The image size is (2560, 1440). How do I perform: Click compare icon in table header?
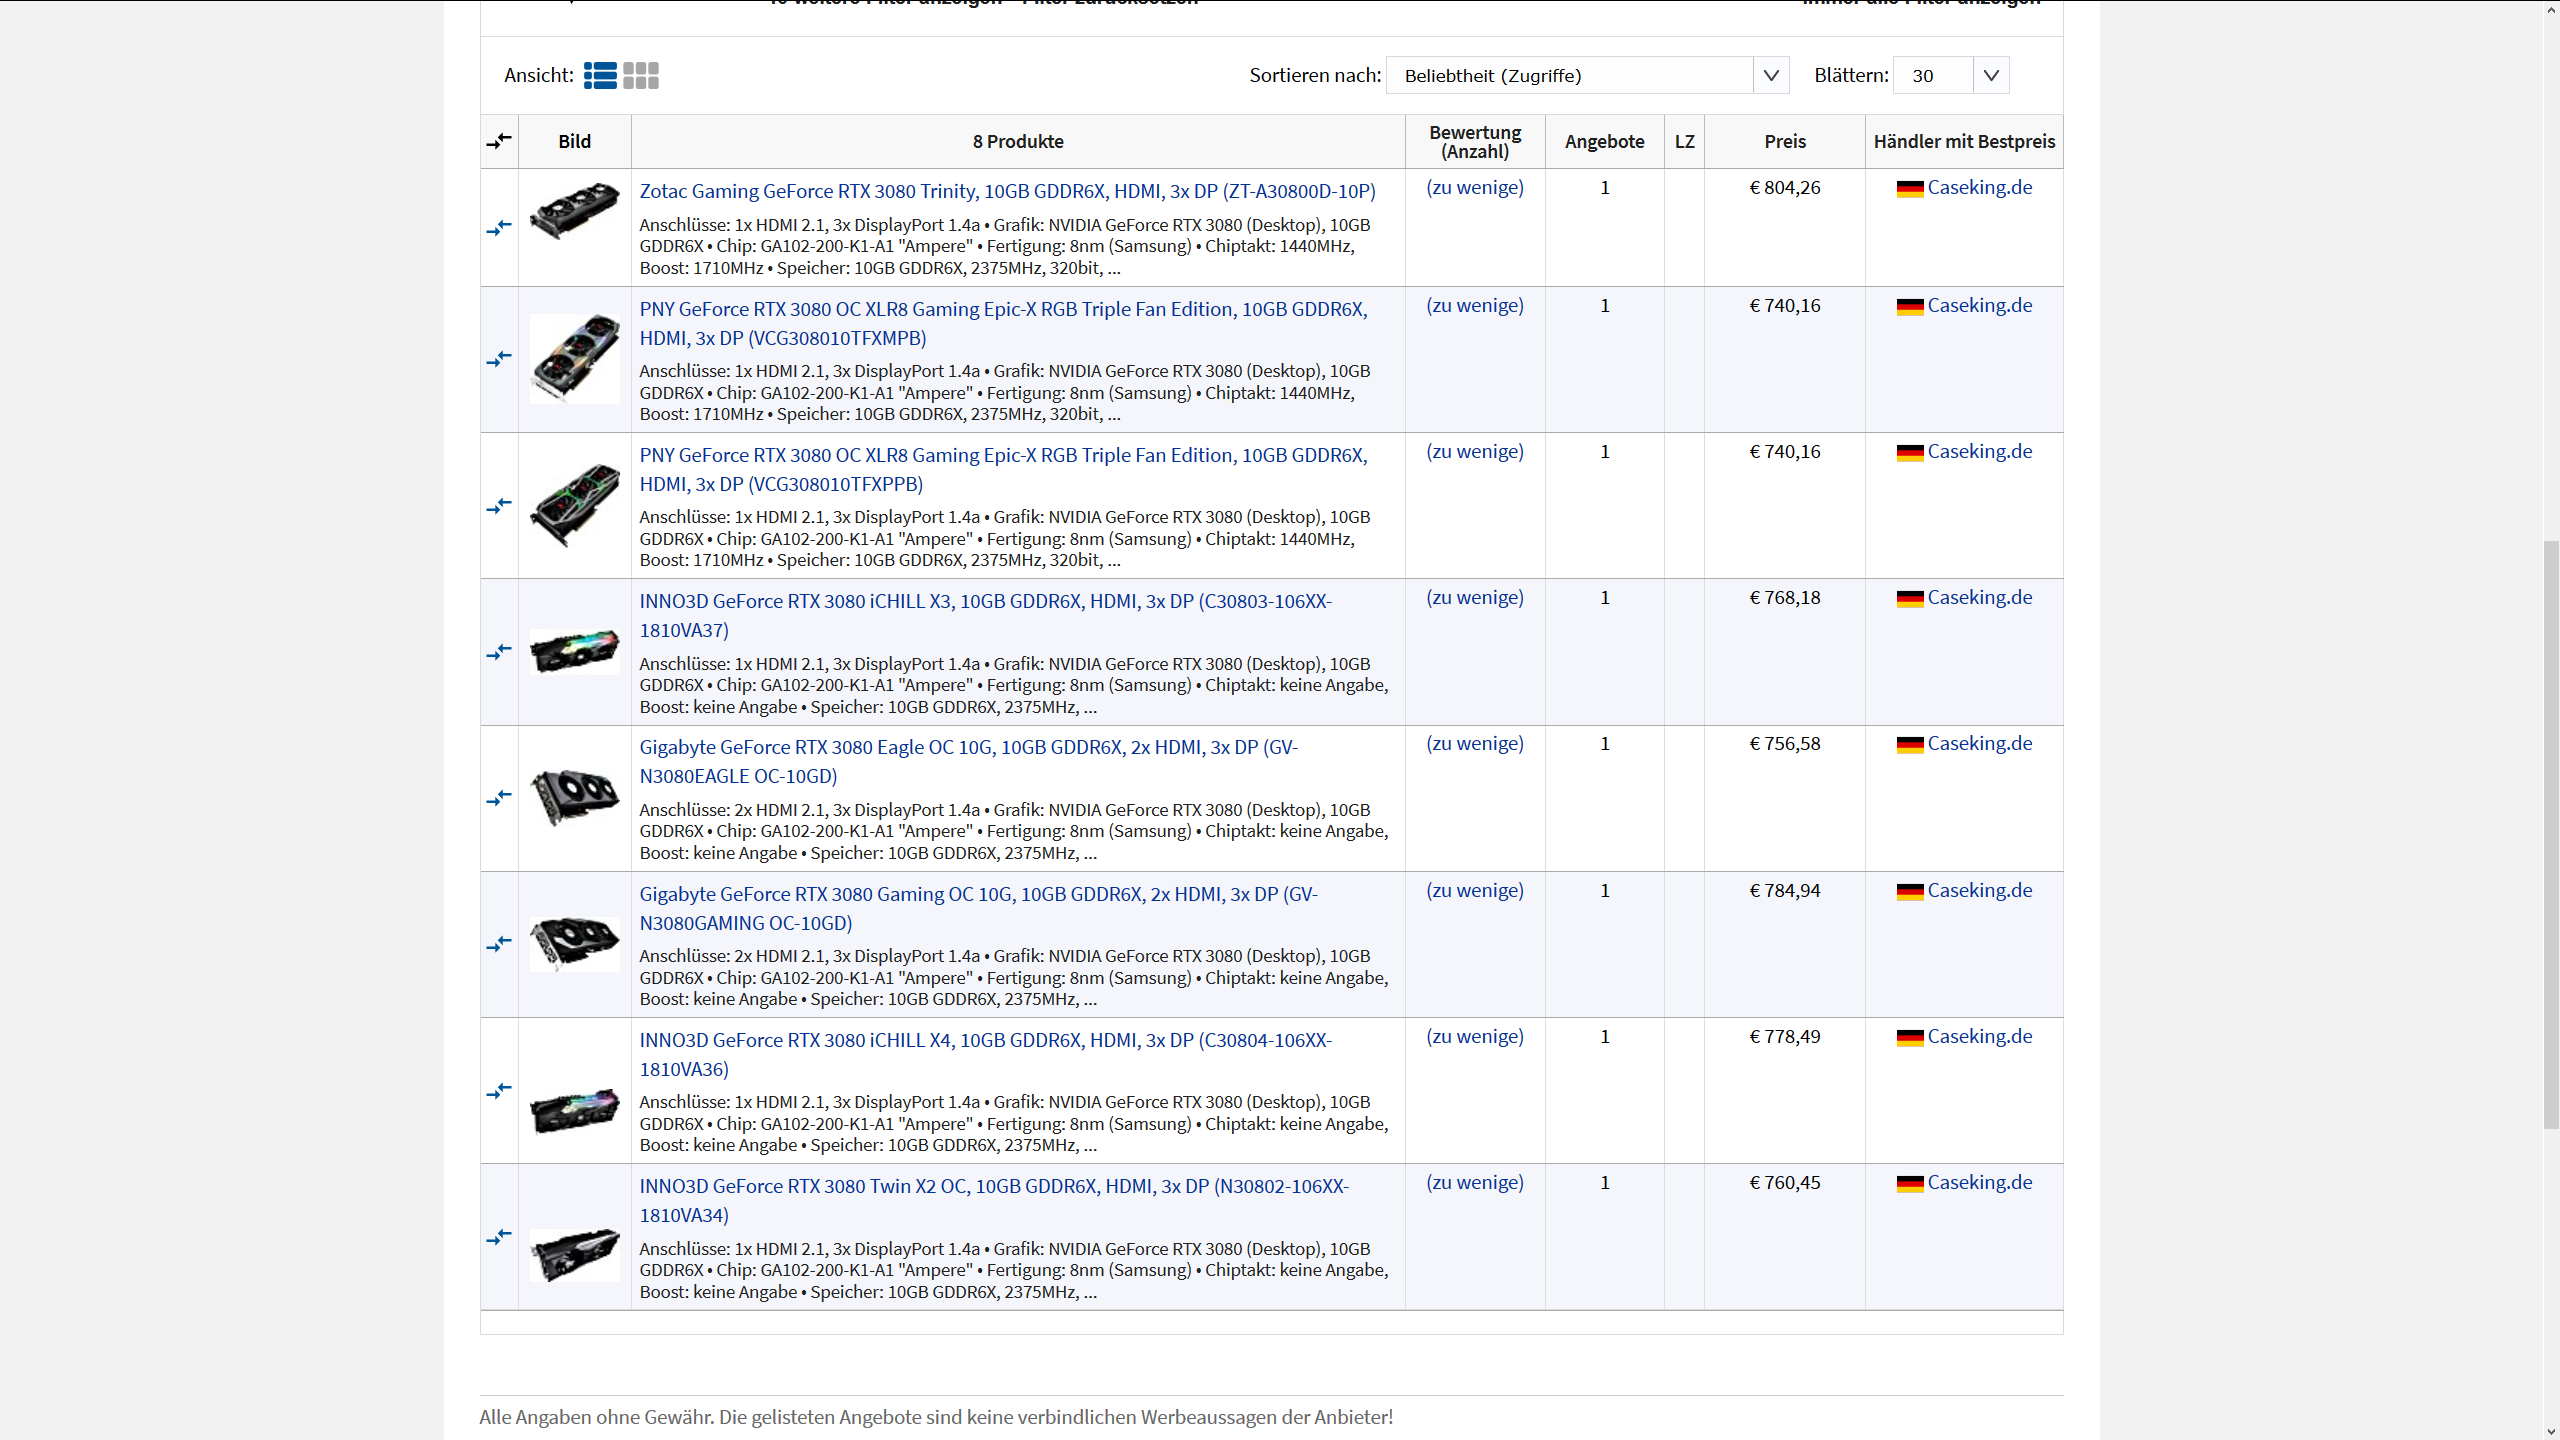[499, 141]
